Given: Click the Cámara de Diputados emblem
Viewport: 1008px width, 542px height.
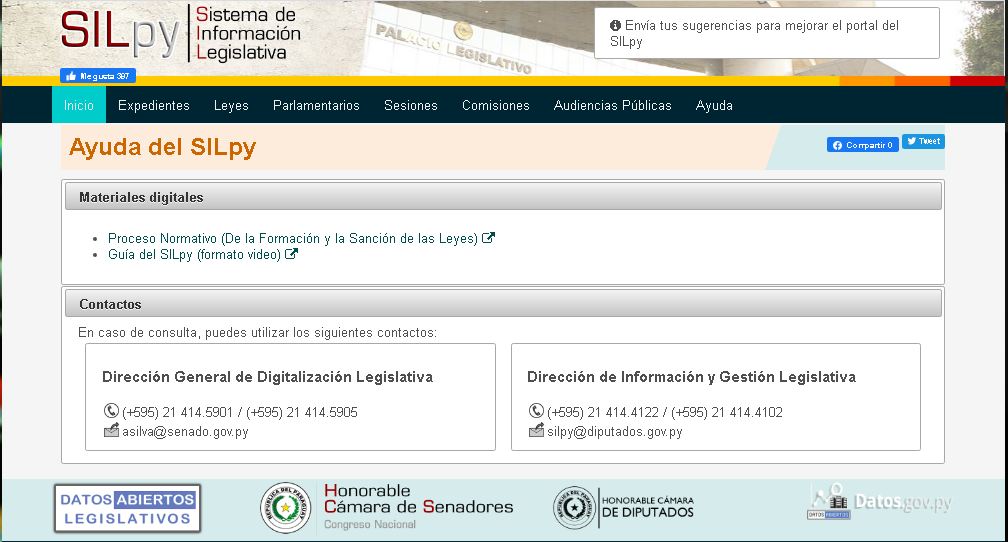Looking at the screenshot, I should (574, 508).
